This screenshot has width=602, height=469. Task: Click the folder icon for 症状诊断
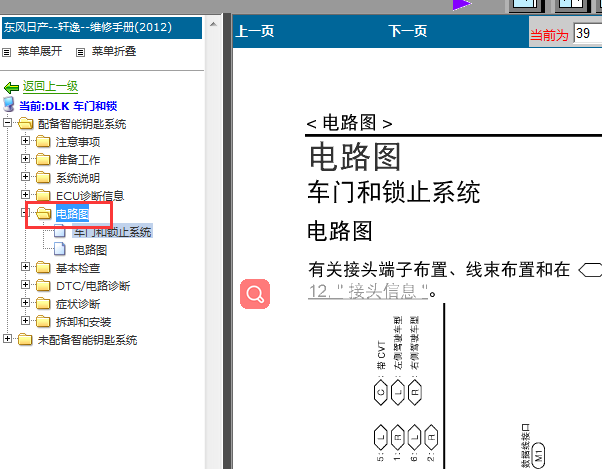pyautogui.click(x=43, y=304)
